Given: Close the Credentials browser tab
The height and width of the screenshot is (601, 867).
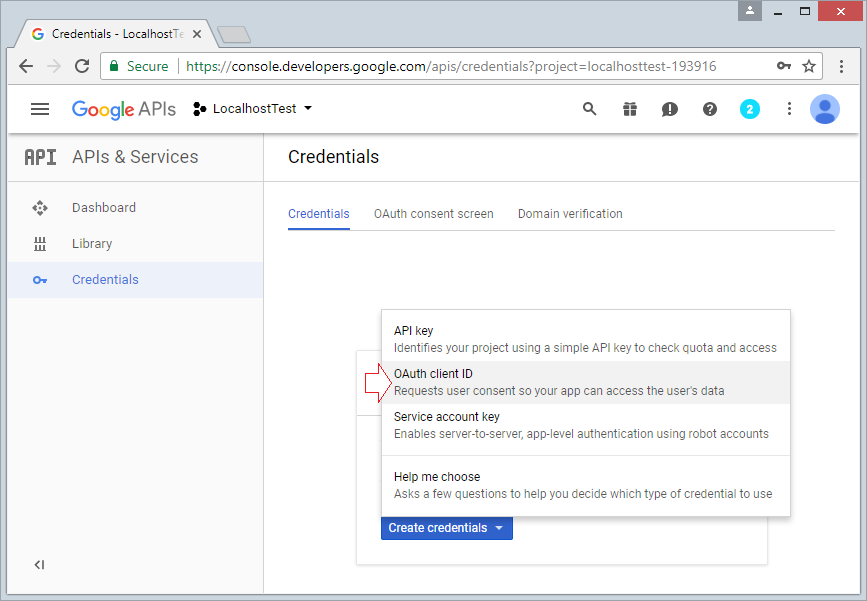Looking at the screenshot, I should click(x=197, y=34).
